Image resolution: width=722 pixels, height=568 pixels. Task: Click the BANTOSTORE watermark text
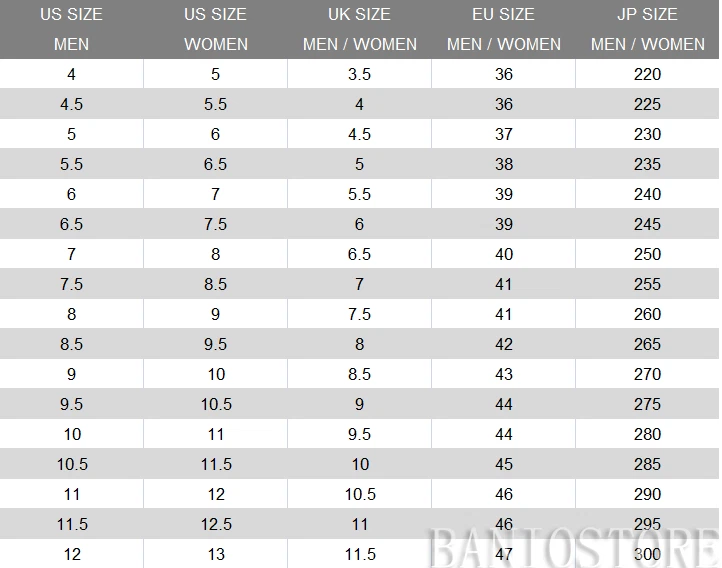[573, 548]
